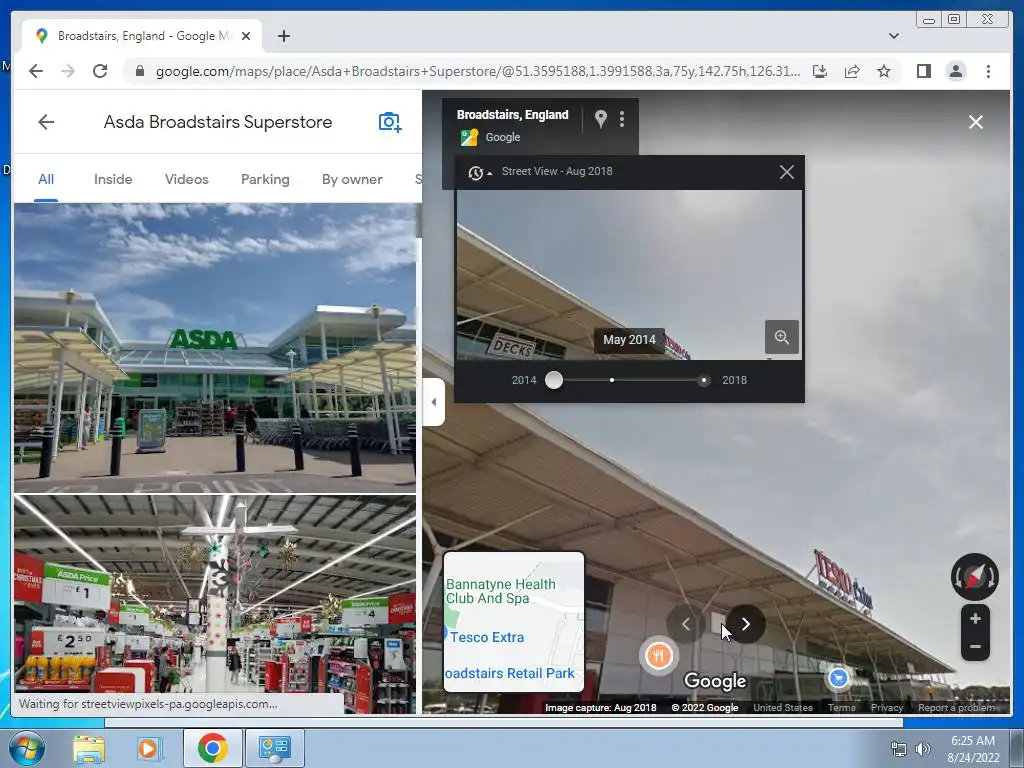This screenshot has height=768, width=1024.
Task: Switch to the Inside tab
Action: pyautogui.click(x=113, y=179)
